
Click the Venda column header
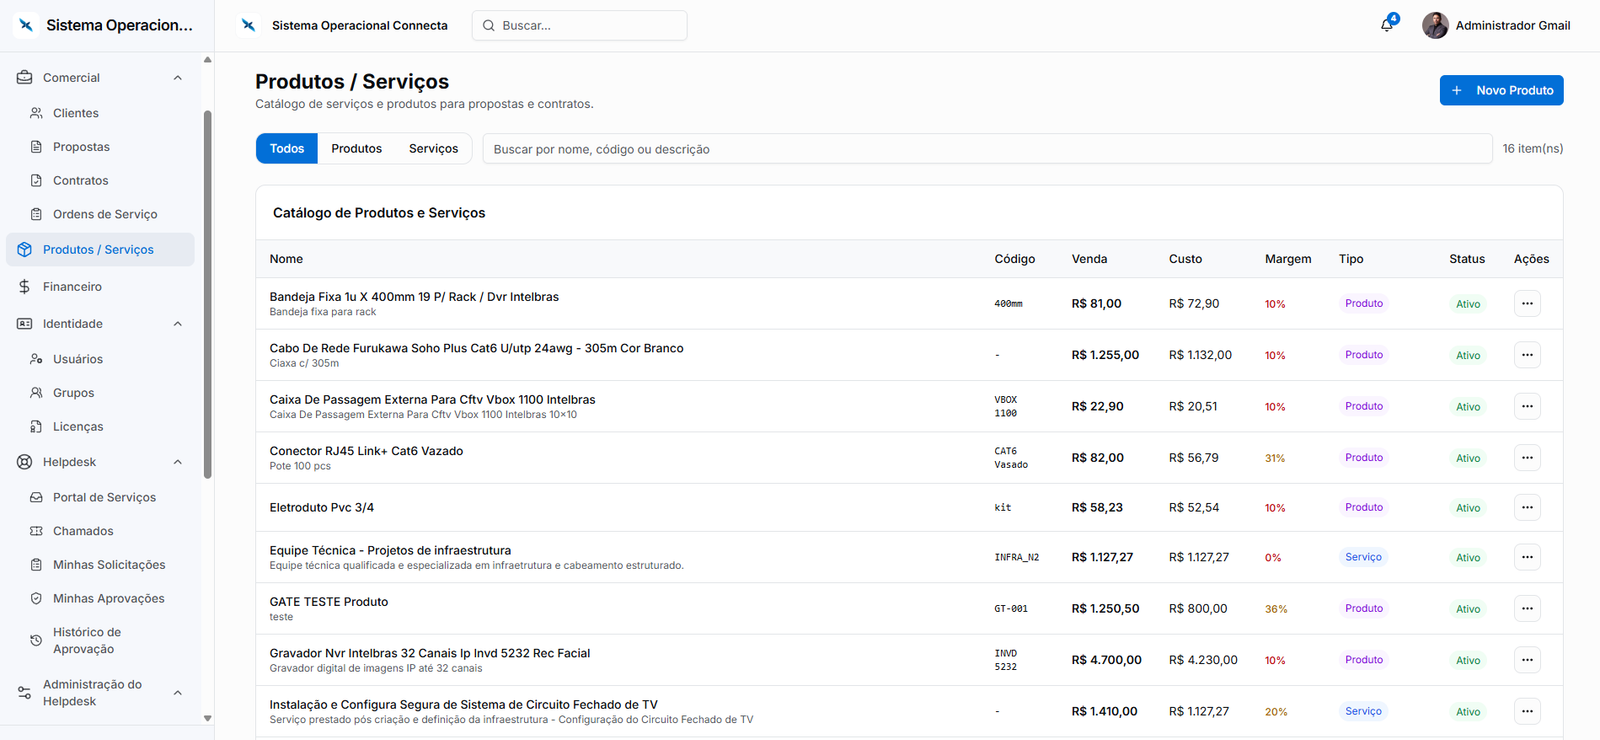tap(1089, 259)
